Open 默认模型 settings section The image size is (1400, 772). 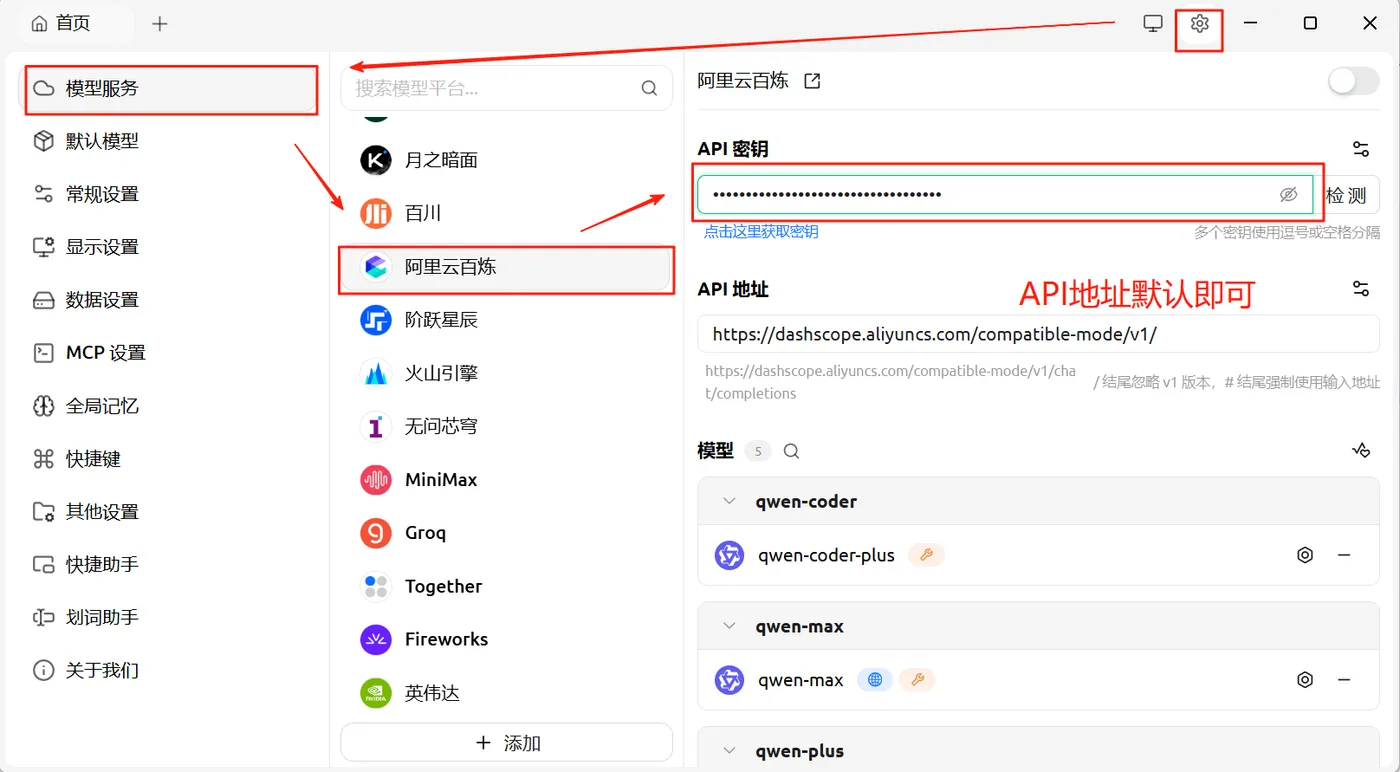[x=171, y=142]
